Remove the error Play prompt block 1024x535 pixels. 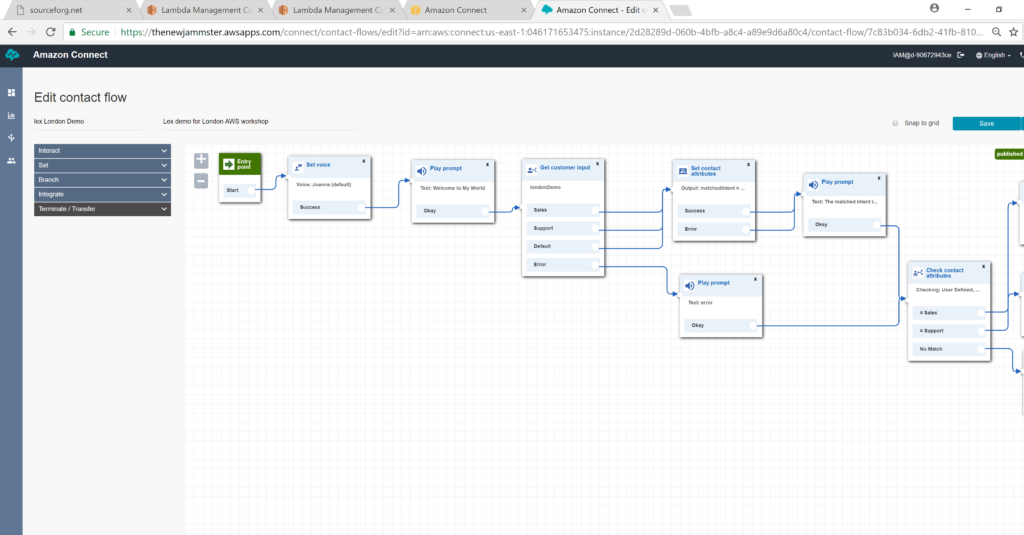click(756, 279)
